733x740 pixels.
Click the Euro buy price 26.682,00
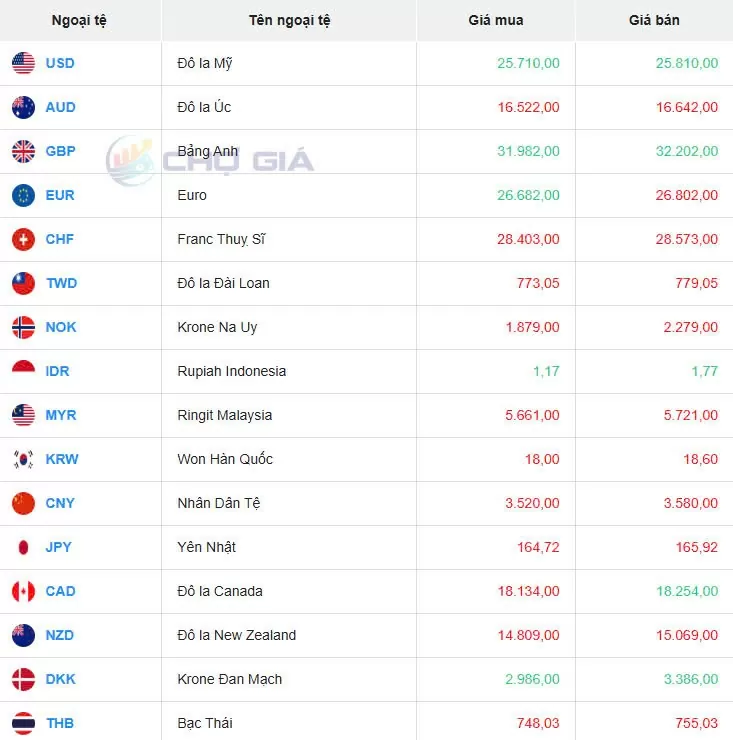point(528,195)
